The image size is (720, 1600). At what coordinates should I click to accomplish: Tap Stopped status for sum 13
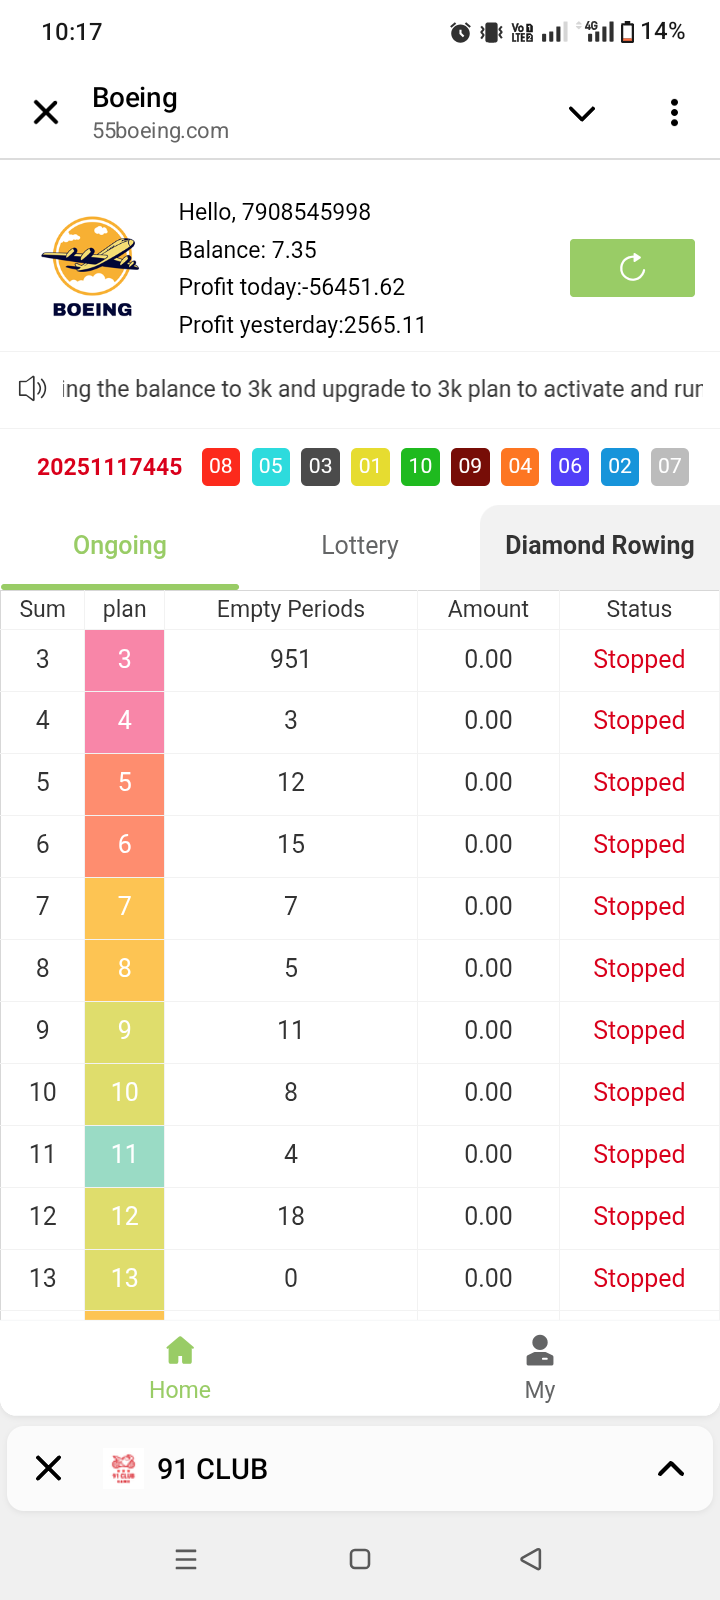click(639, 1278)
